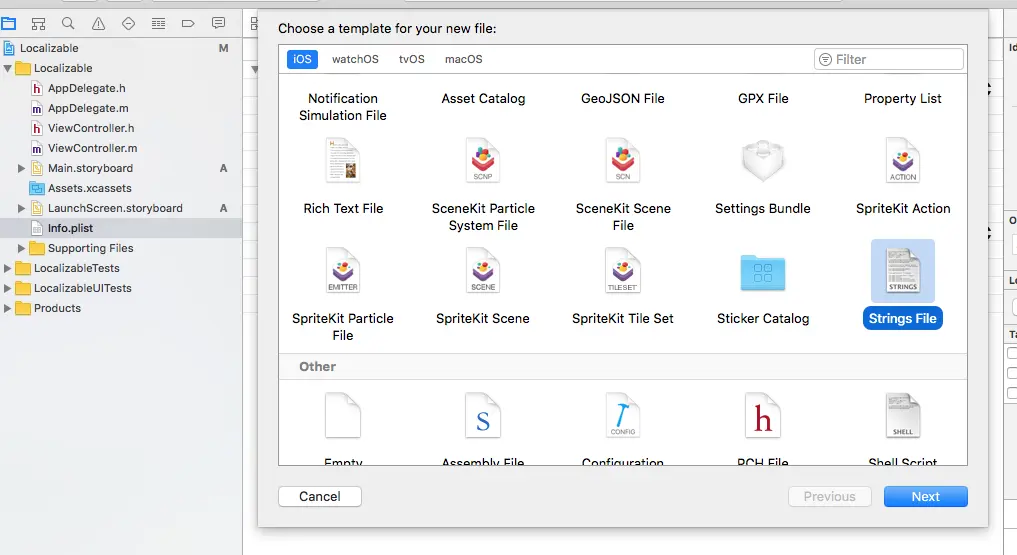Select the Sticker Catalog folder icon
1017x555 pixels.
click(x=763, y=272)
